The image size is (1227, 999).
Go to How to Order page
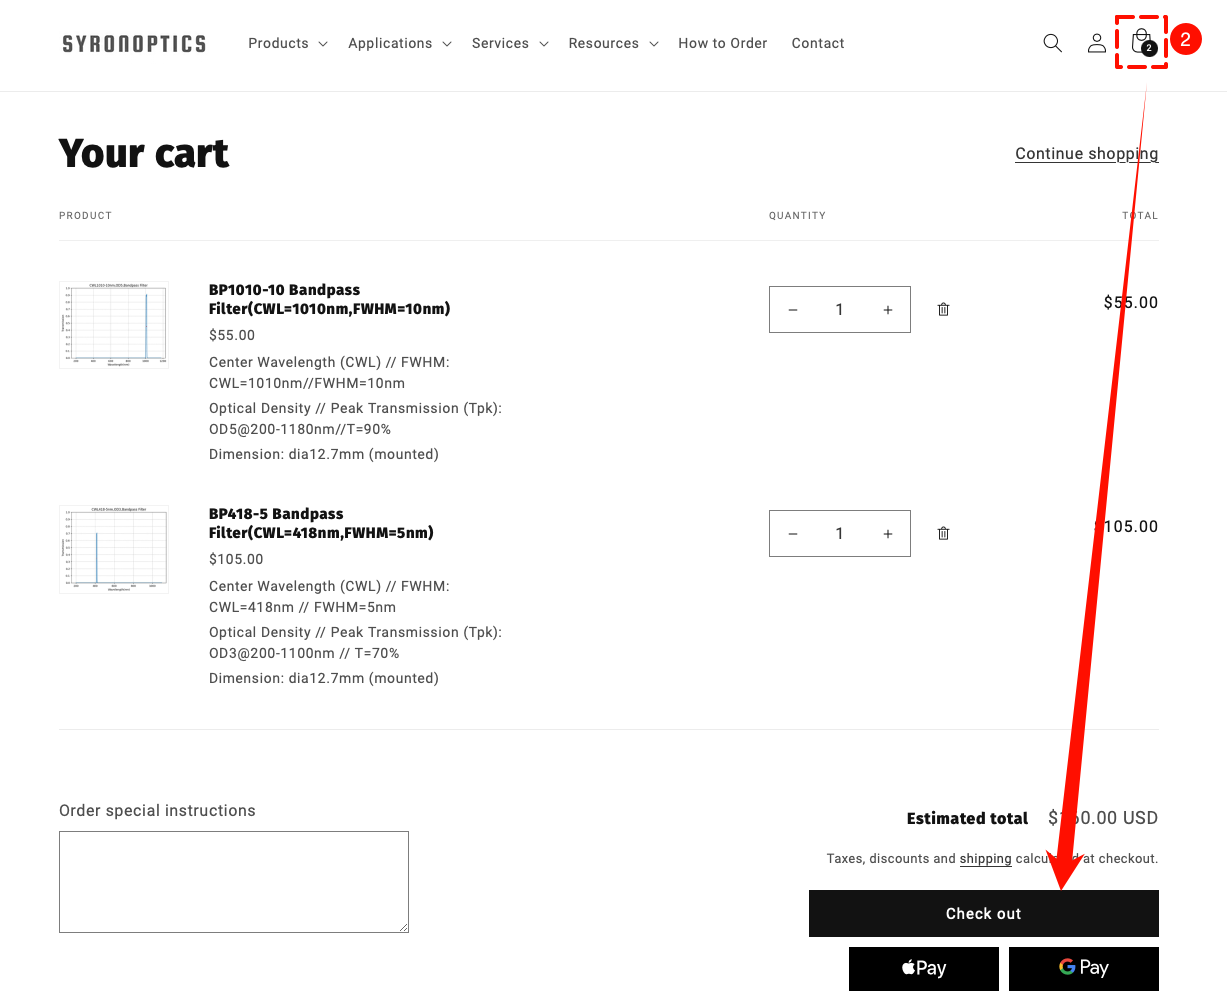pyautogui.click(x=723, y=43)
